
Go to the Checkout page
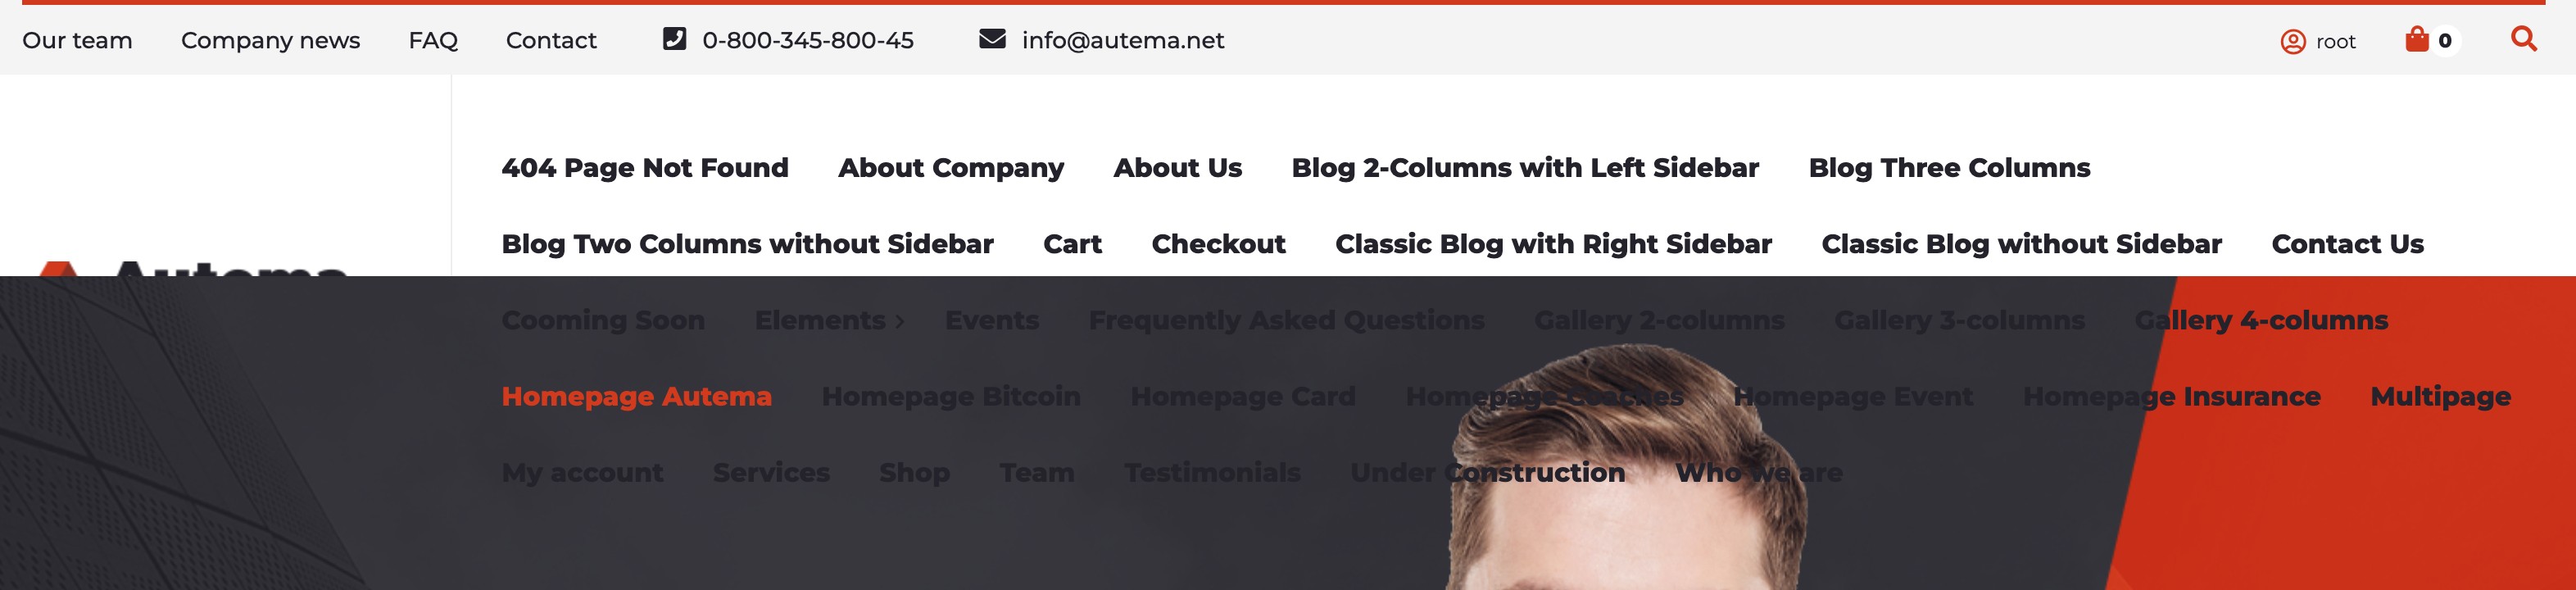(1218, 244)
